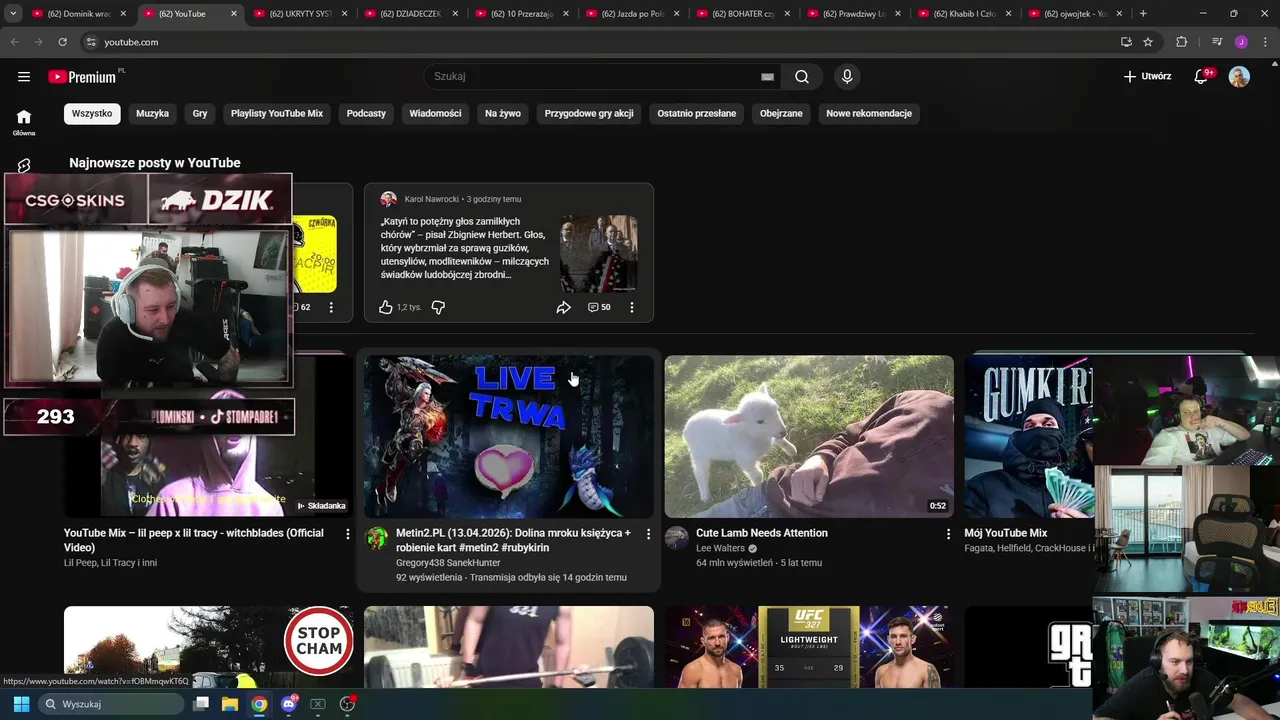This screenshot has height=720, width=1280.
Task: Select the Na żywo filter chip
Action: click(503, 114)
